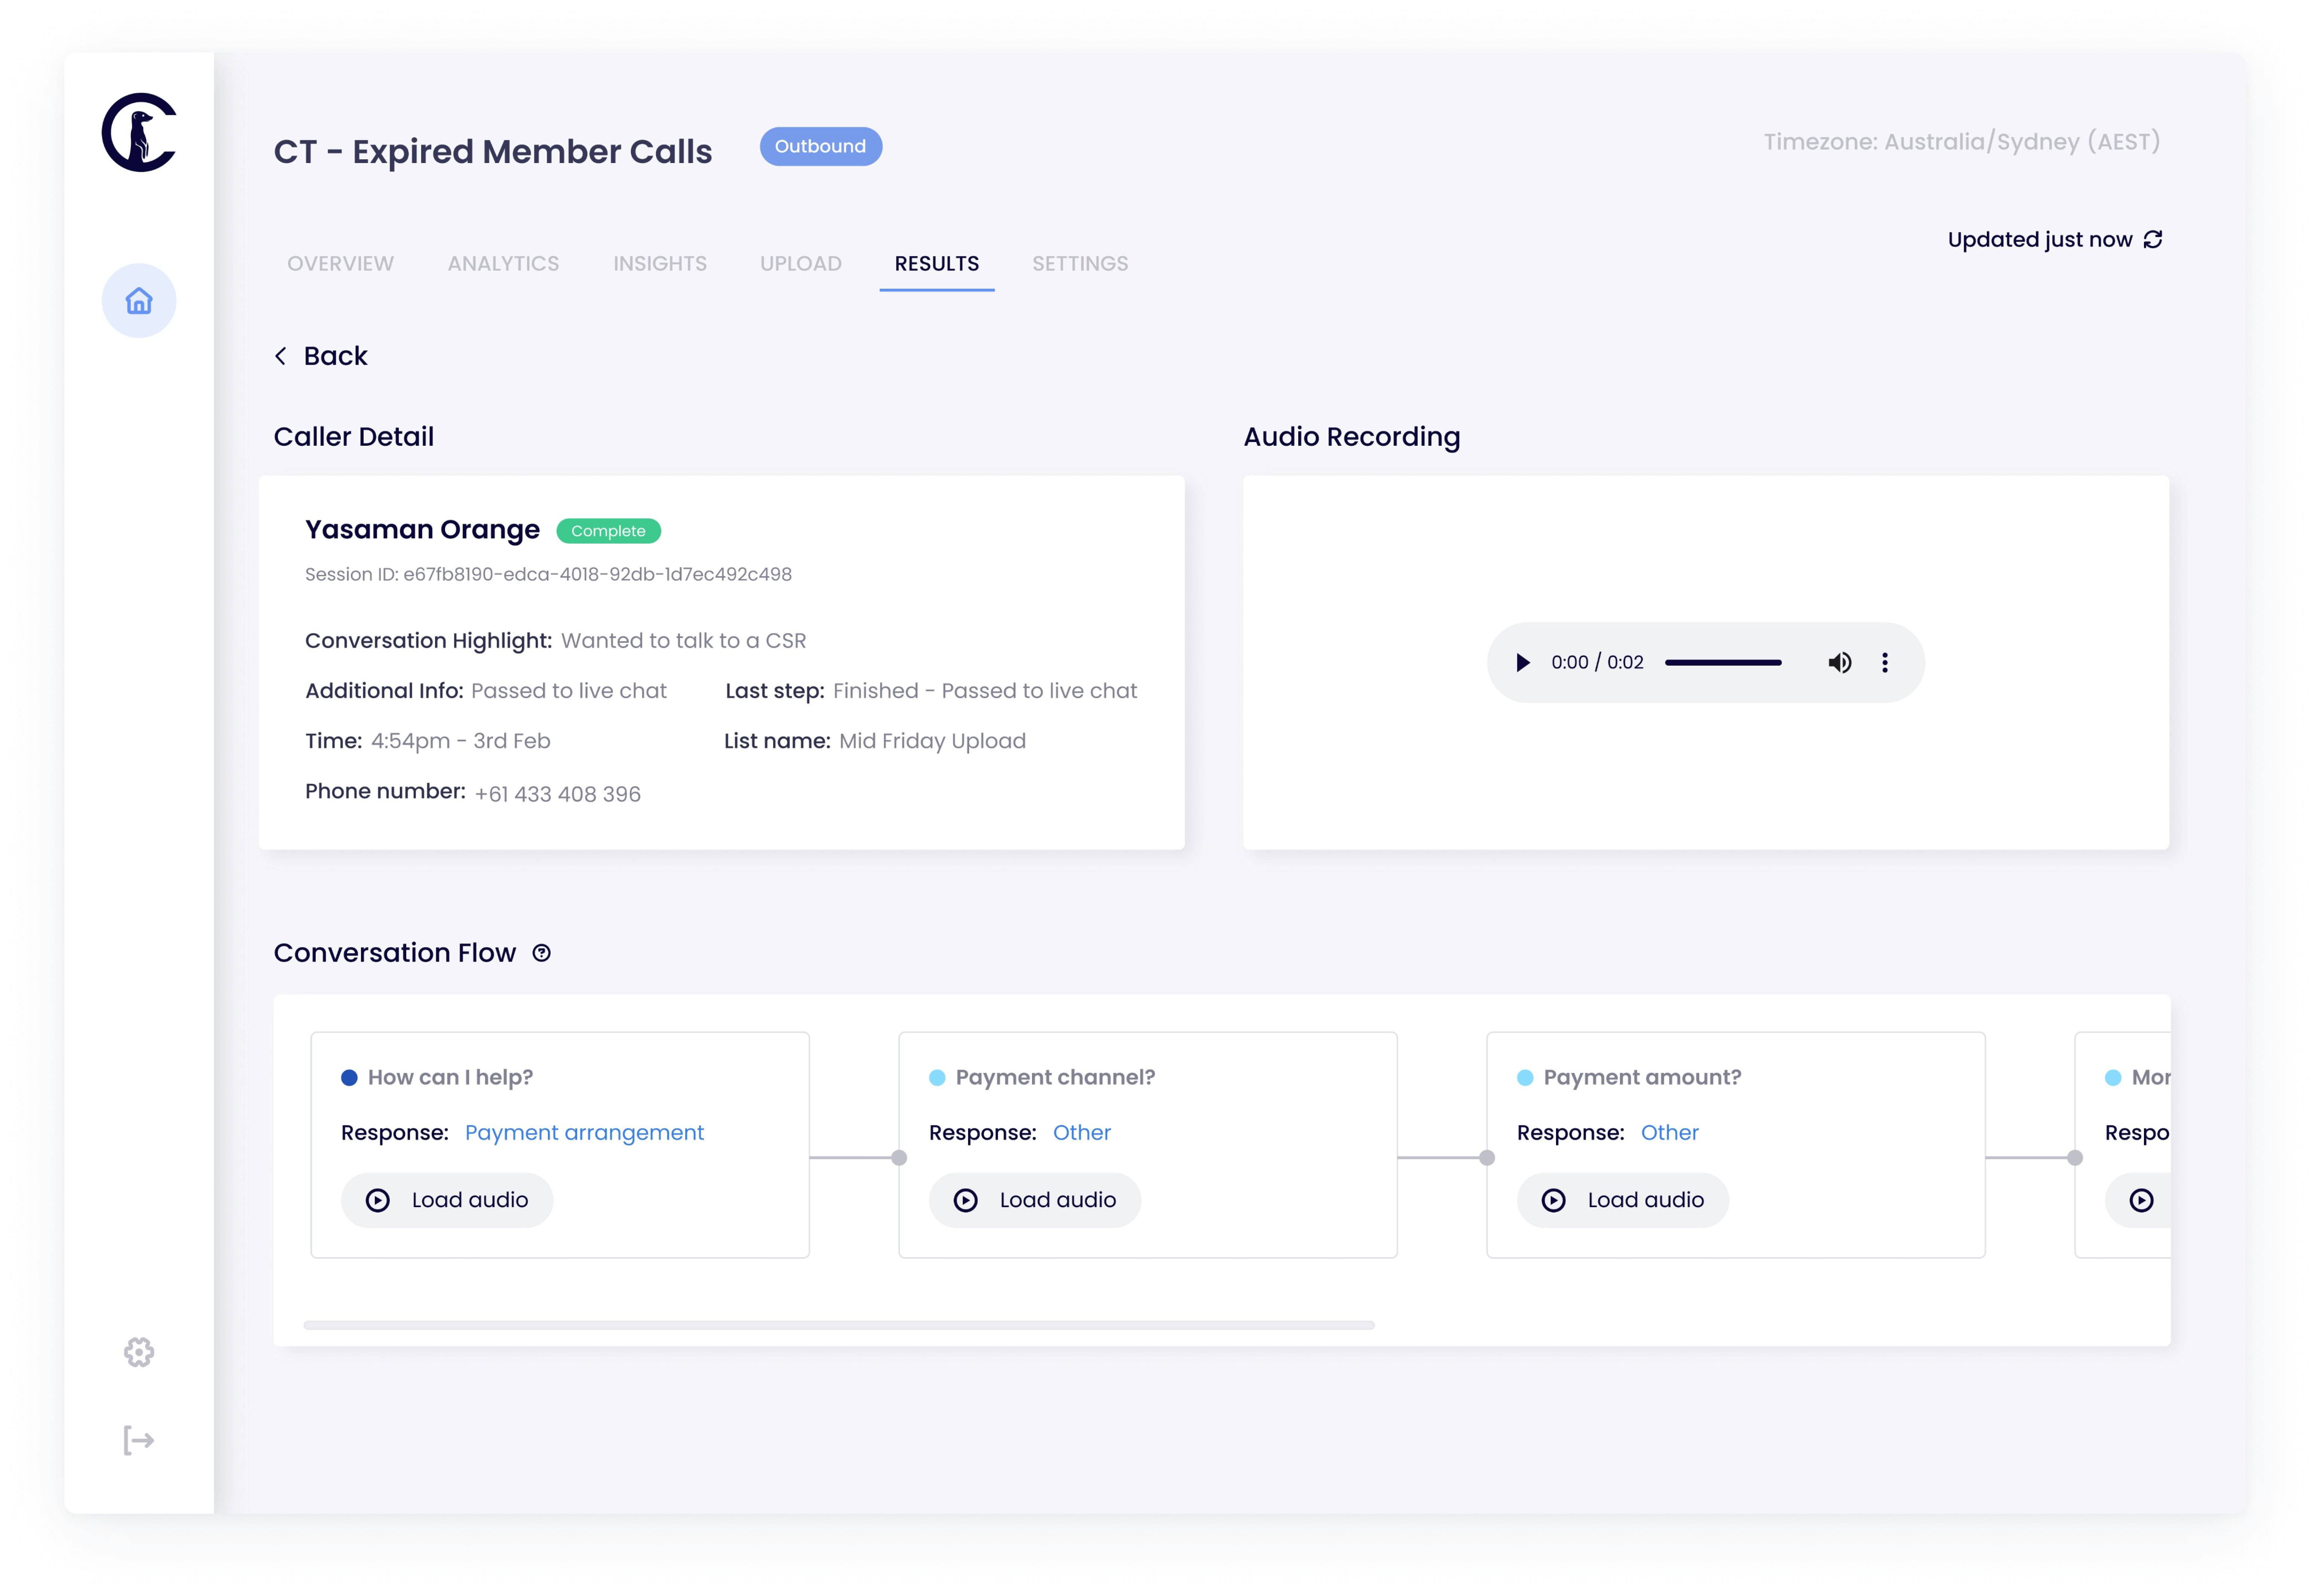Click the Updated just now text
2316x1596 pixels.
tap(2040, 240)
